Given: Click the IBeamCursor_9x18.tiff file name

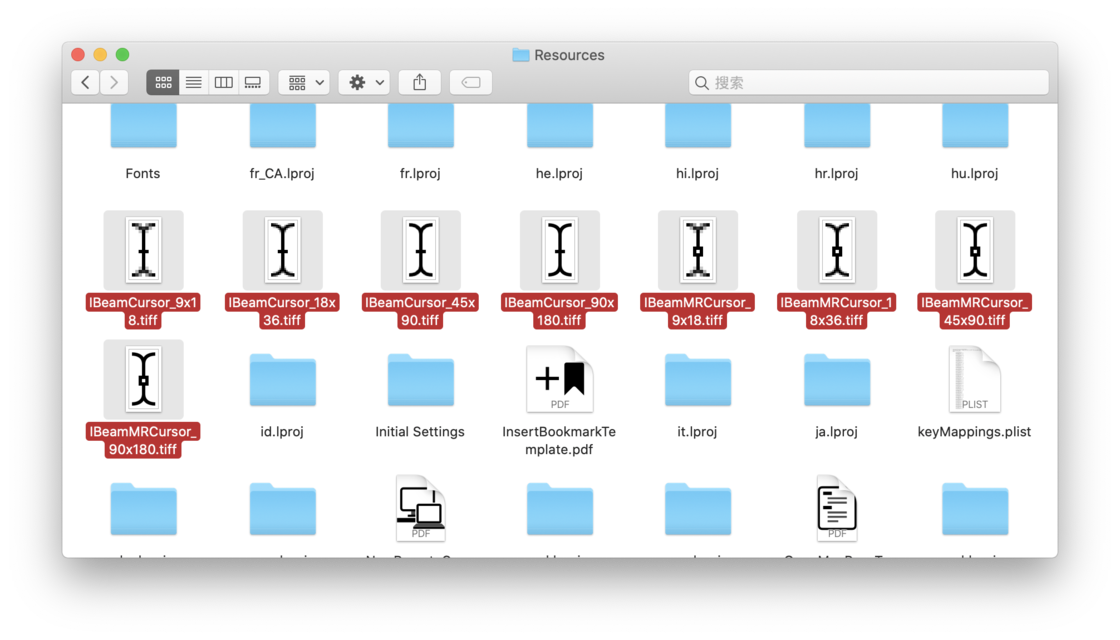Looking at the screenshot, I should tap(143, 311).
